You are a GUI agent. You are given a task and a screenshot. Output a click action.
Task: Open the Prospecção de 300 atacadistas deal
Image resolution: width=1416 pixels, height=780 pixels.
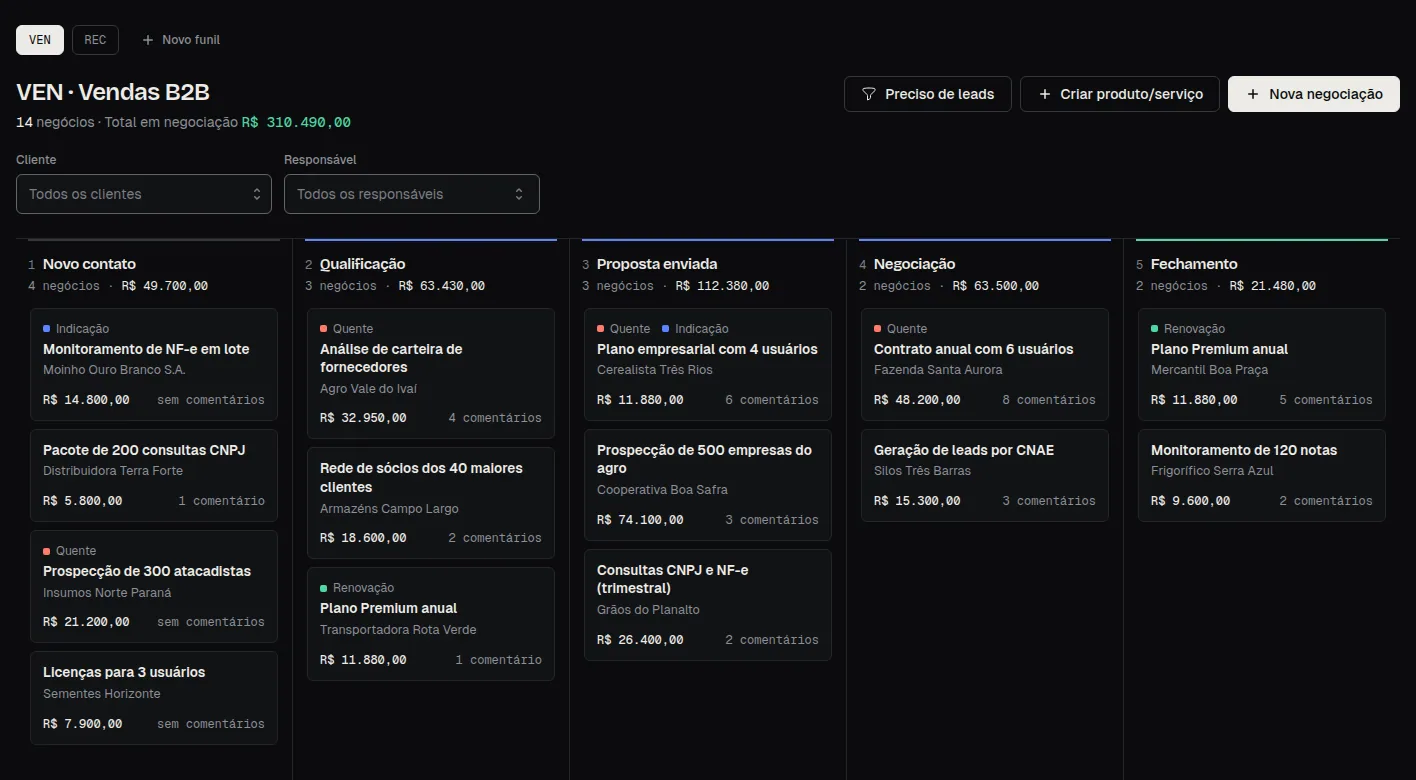pos(154,586)
